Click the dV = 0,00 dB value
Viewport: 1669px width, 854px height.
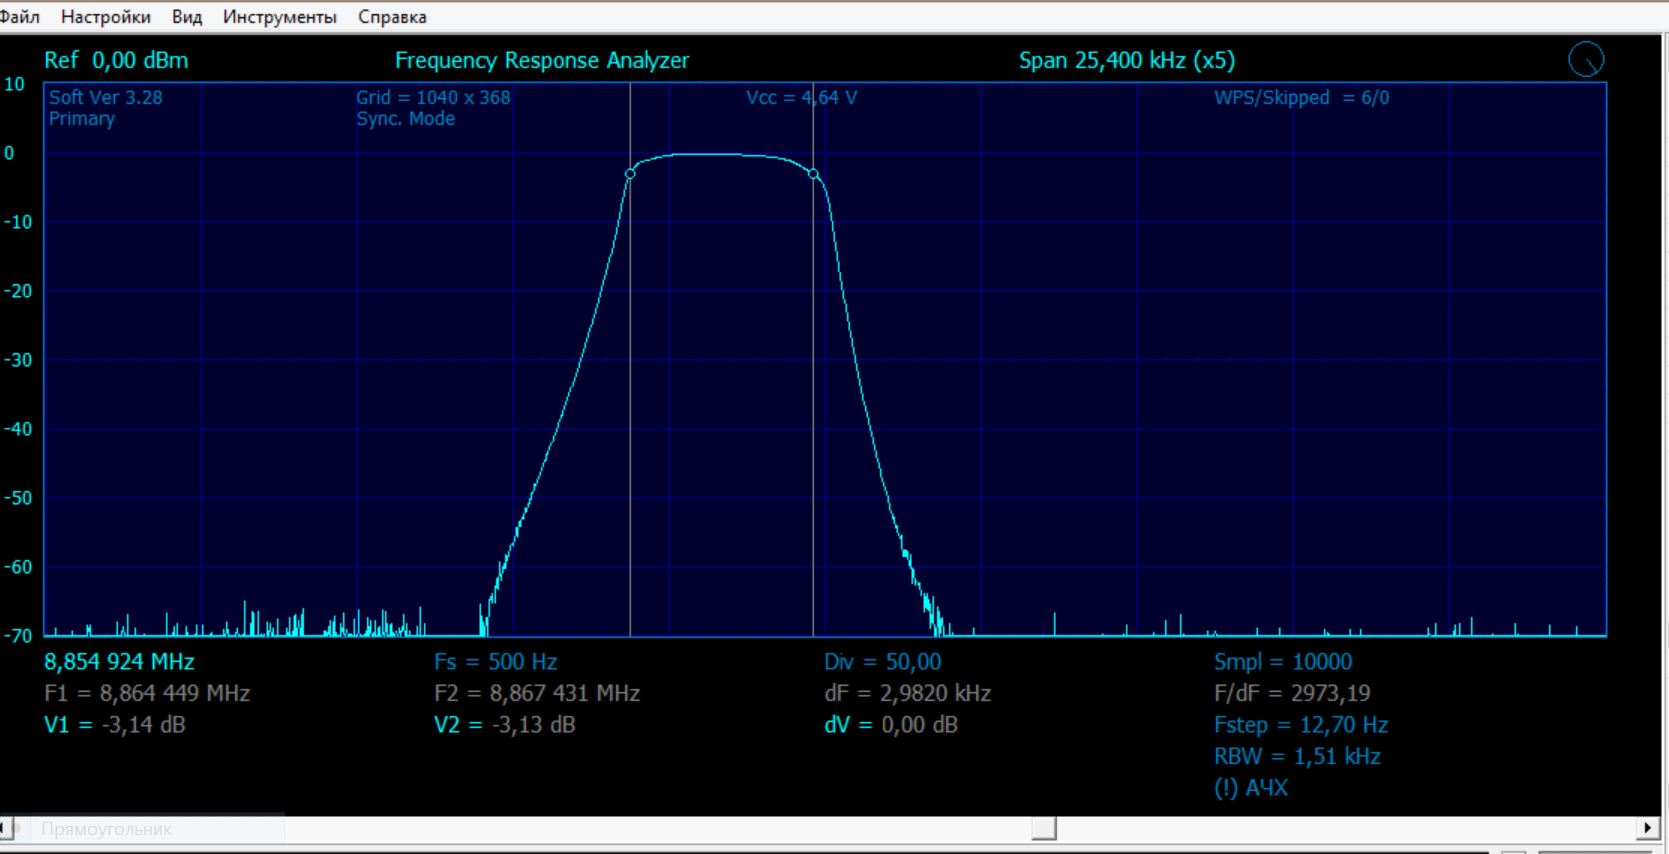(890, 725)
